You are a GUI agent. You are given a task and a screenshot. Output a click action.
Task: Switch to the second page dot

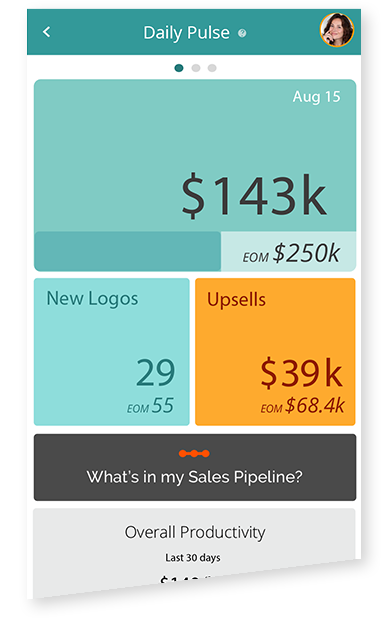pyautogui.click(x=196, y=68)
